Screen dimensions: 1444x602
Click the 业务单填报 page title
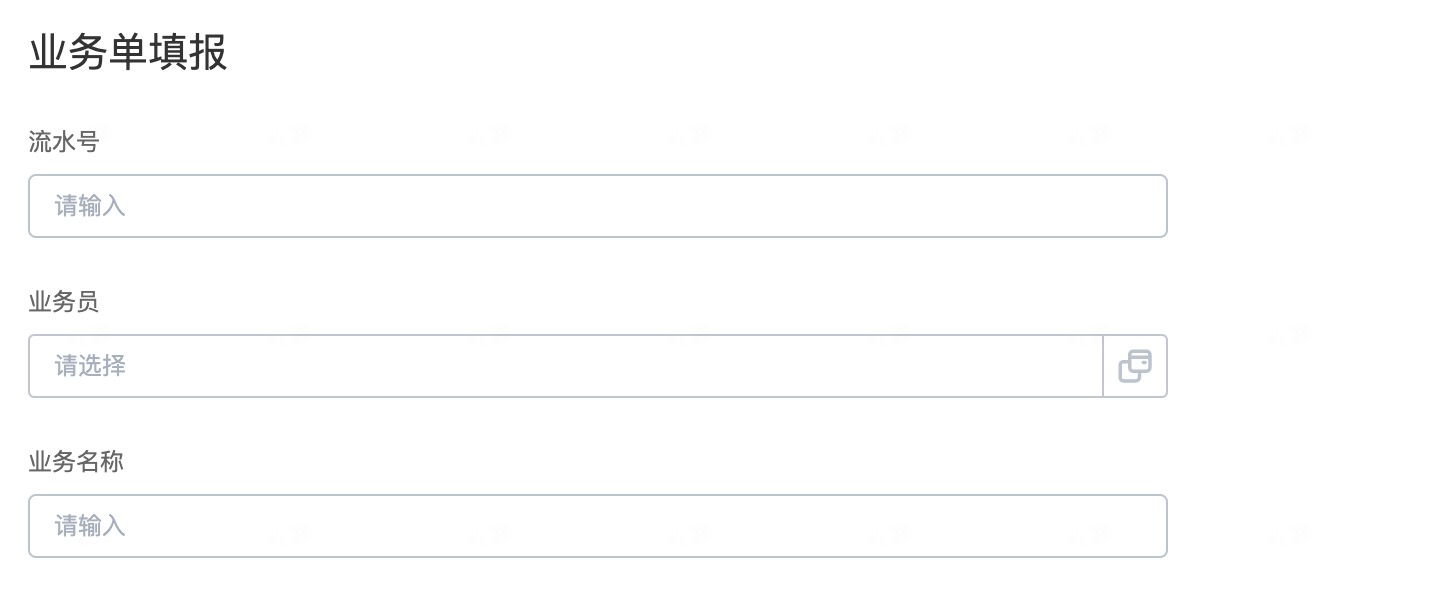[x=128, y=53]
